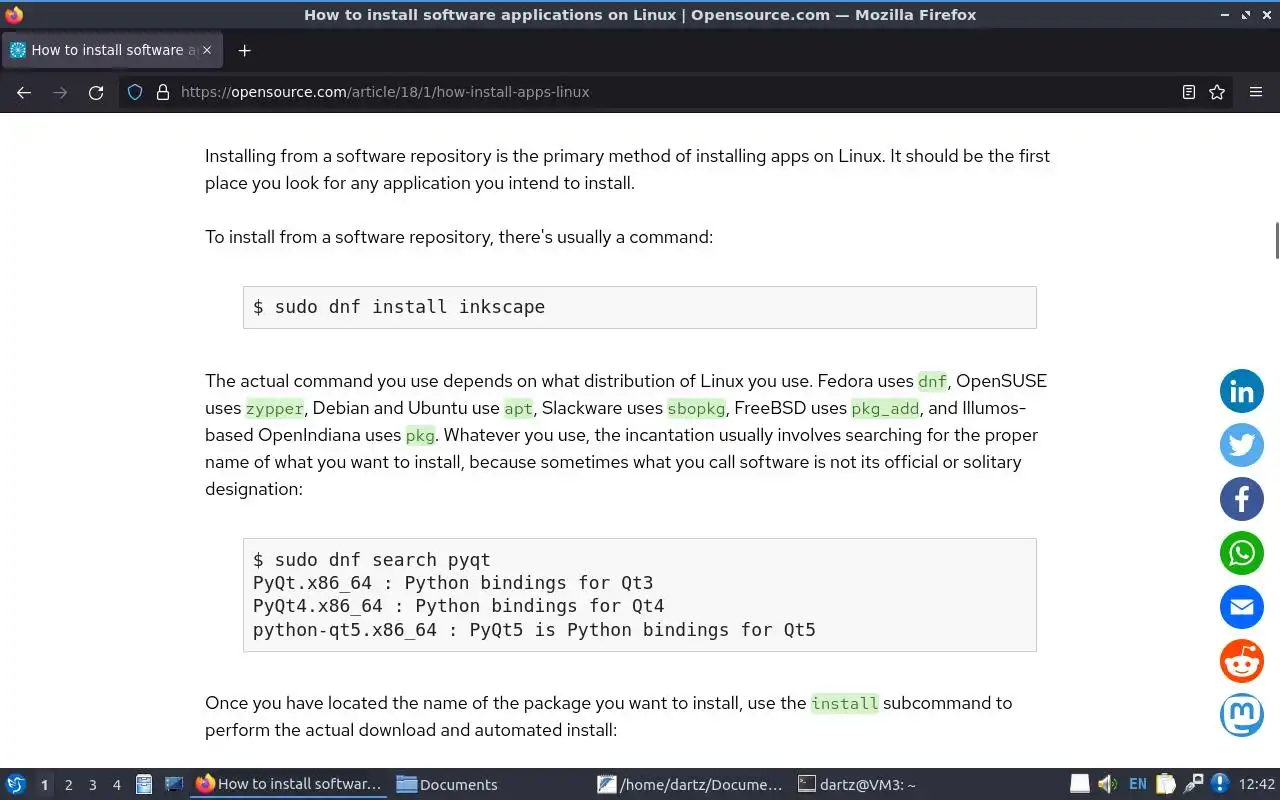
Task: Open Firefox application menu
Action: [1256, 92]
